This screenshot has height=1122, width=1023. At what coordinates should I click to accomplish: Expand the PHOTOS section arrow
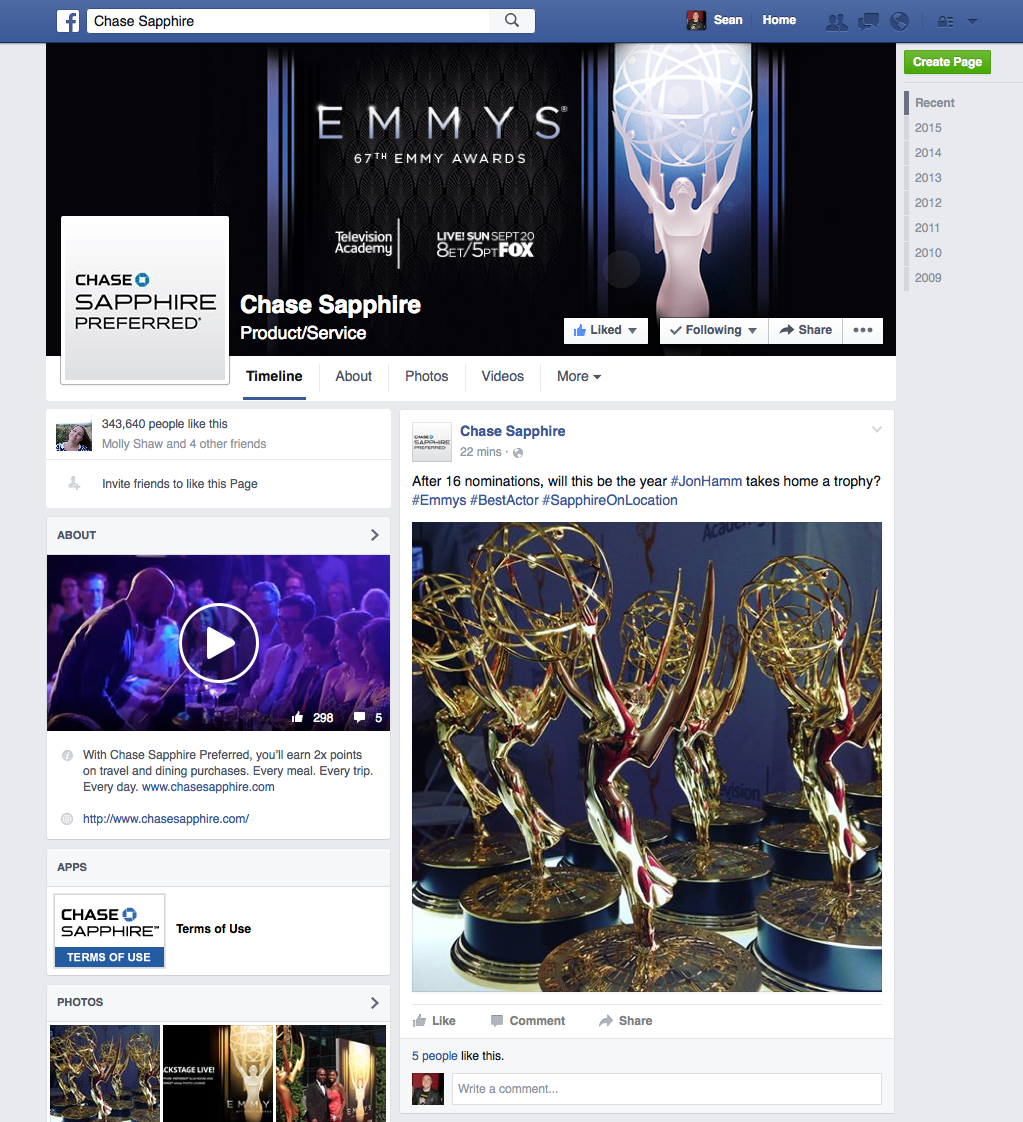coord(374,1003)
